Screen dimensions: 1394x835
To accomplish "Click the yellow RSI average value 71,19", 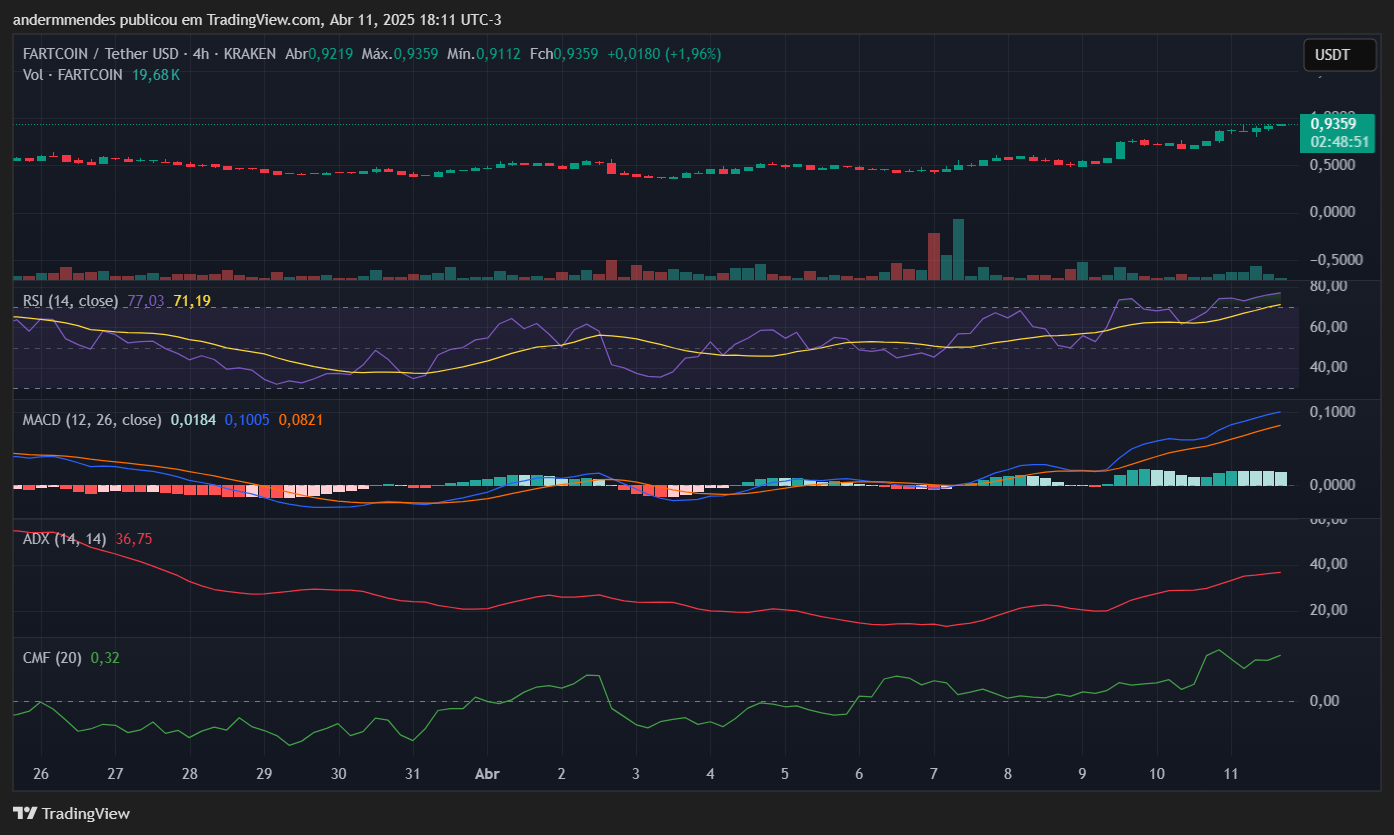I will [192, 301].
